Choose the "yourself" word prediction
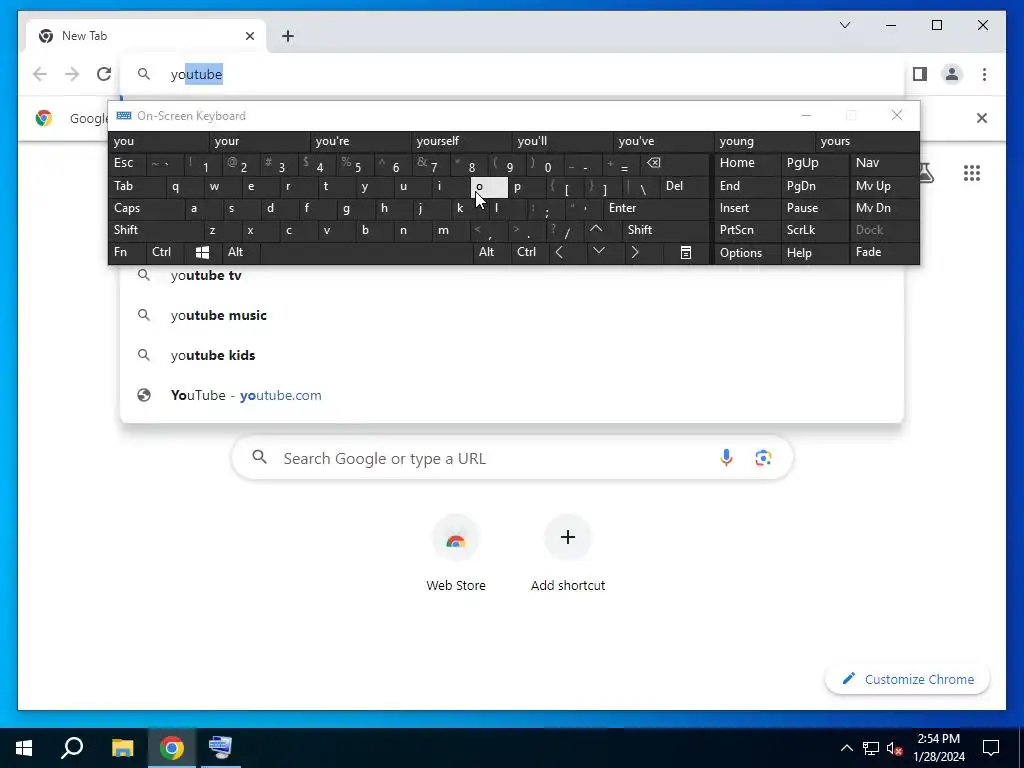The height and width of the screenshot is (768, 1024). pyautogui.click(x=462, y=141)
